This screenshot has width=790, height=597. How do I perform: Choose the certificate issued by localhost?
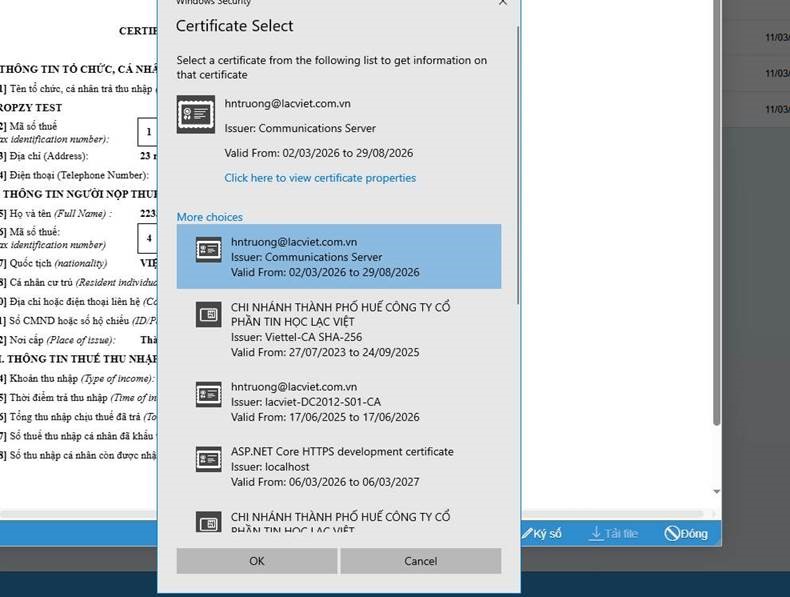(340, 467)
